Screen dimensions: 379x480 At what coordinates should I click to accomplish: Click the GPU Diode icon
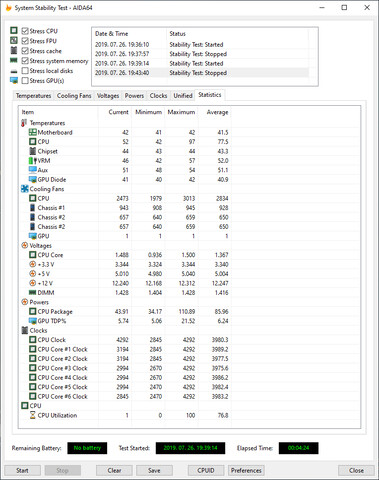tap(32, 179)
